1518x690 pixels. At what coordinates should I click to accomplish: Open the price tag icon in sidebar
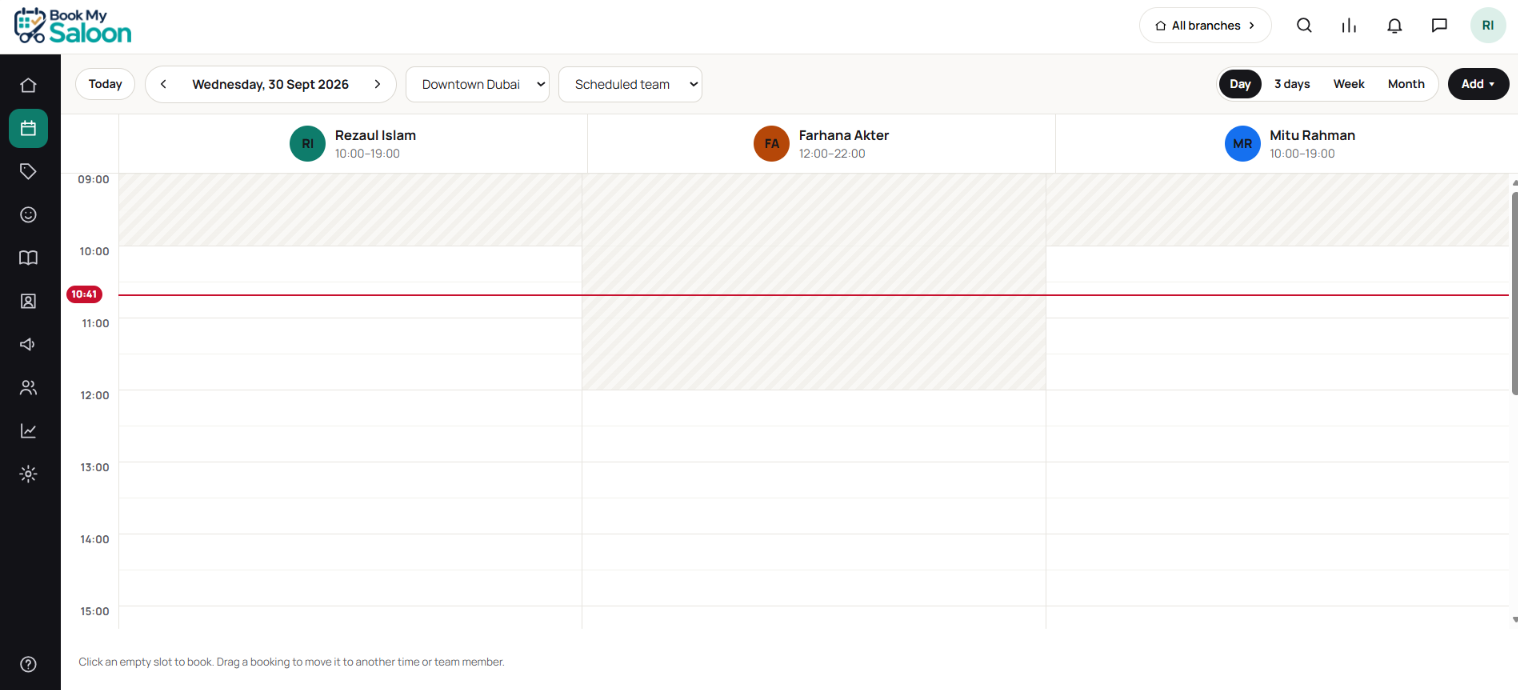coord(28,171)
